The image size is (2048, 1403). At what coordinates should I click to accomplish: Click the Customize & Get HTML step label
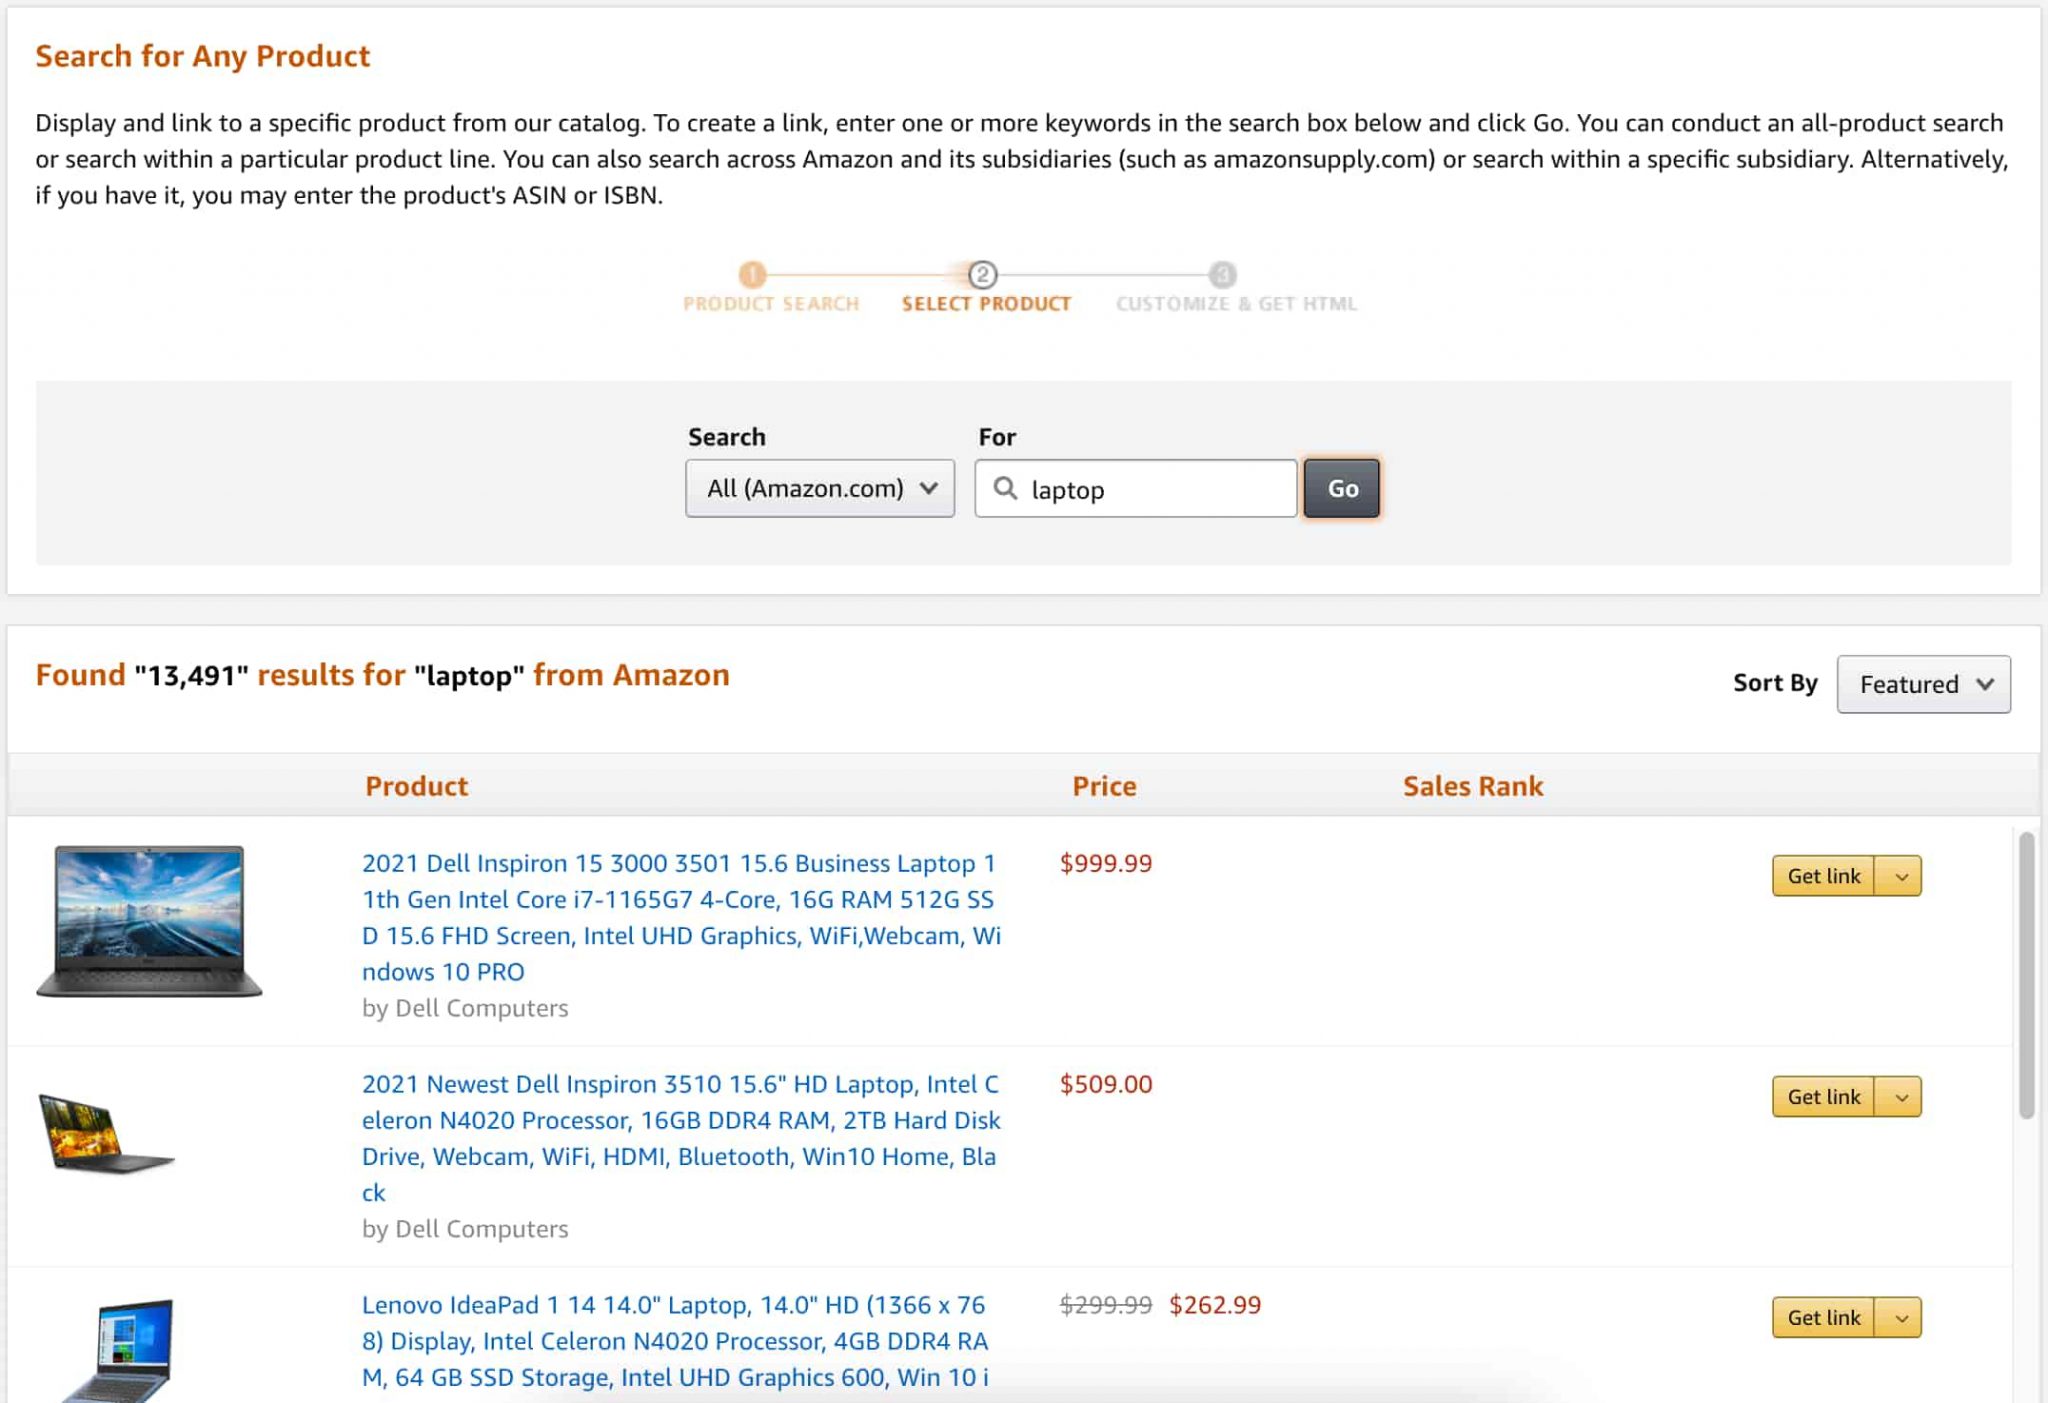[1236, 303]
